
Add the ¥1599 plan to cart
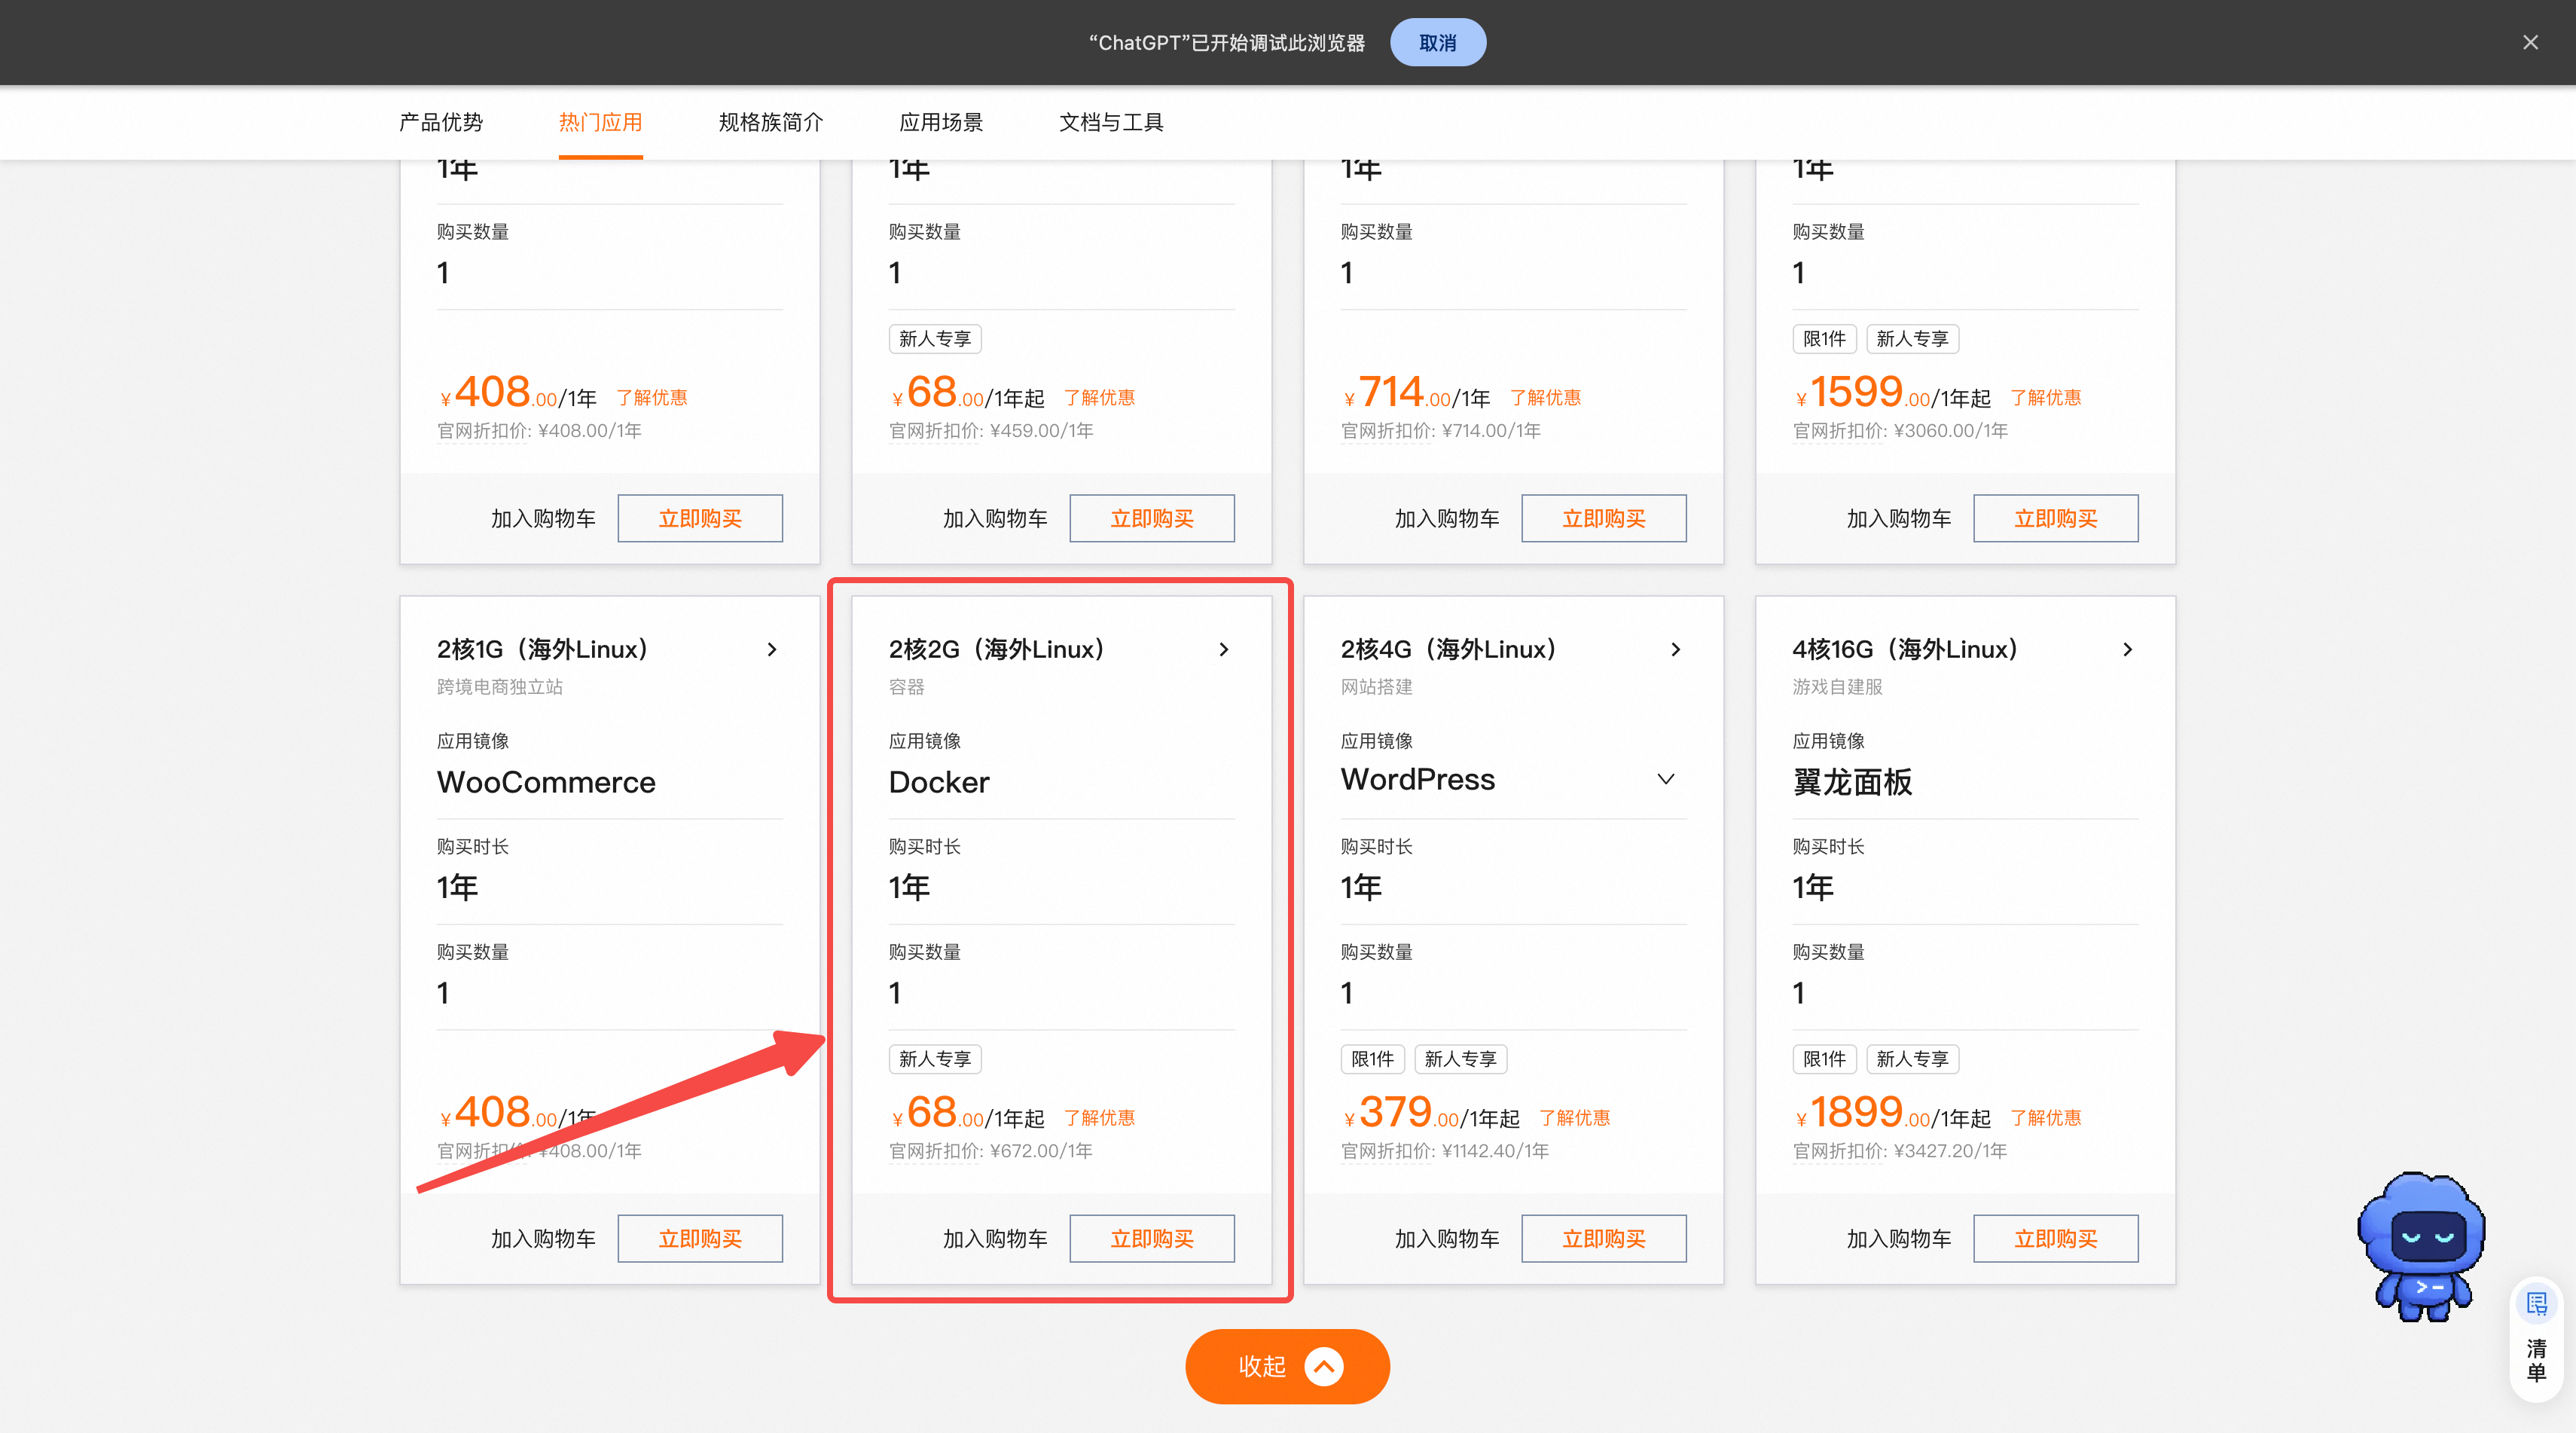[1899, 518]
